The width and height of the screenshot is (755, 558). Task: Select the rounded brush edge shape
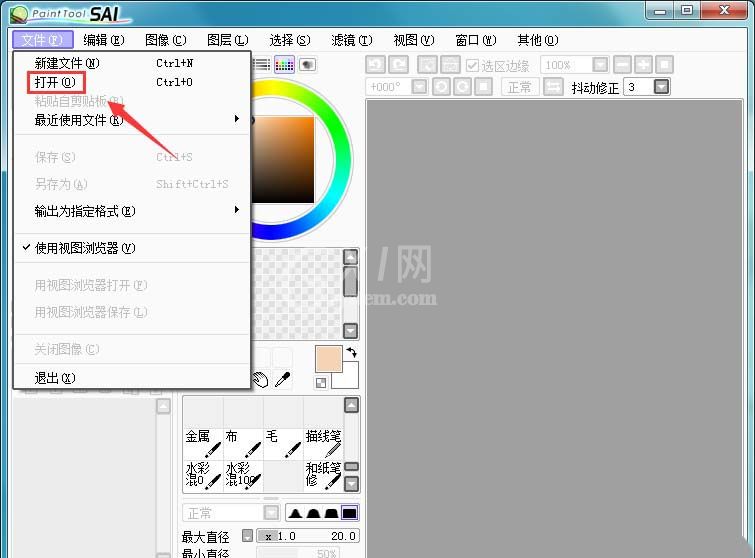coord(313,513)
